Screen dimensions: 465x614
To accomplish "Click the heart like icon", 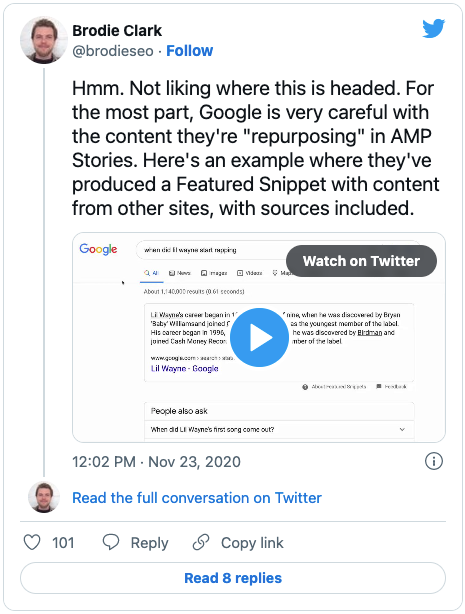I will (32, 543).
